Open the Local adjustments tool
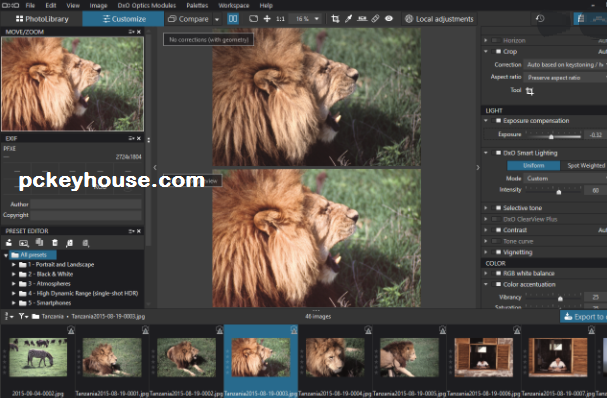The width and height of the screenshot is (607, 398). [x=439, y=19]
